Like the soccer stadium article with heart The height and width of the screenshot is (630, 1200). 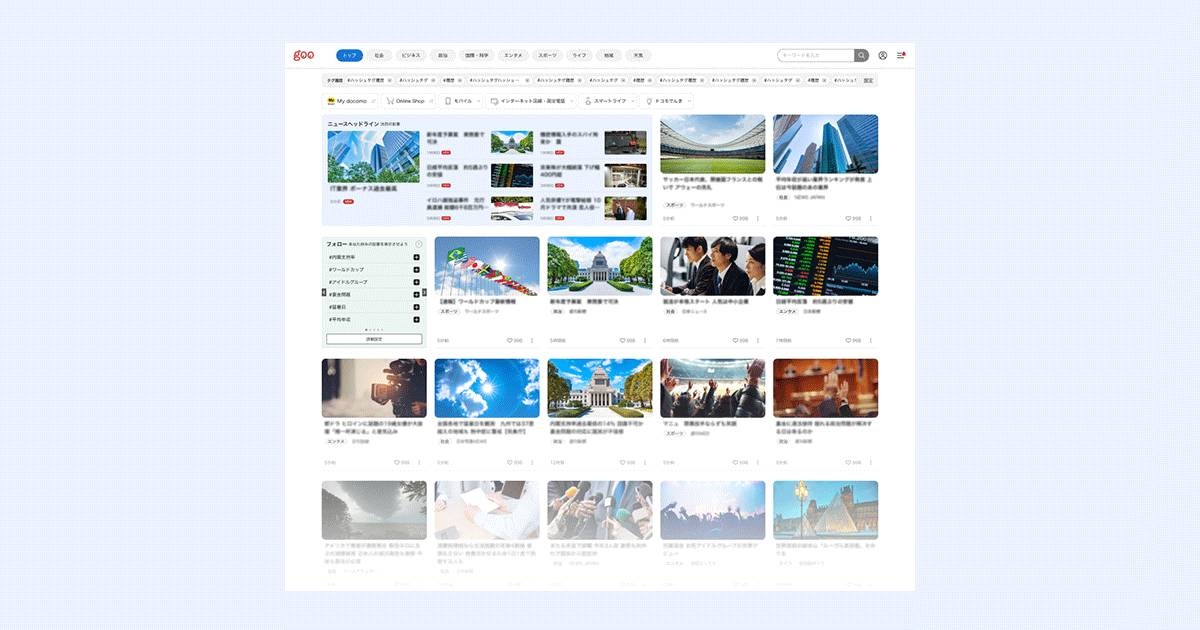[x=735, y=218]
